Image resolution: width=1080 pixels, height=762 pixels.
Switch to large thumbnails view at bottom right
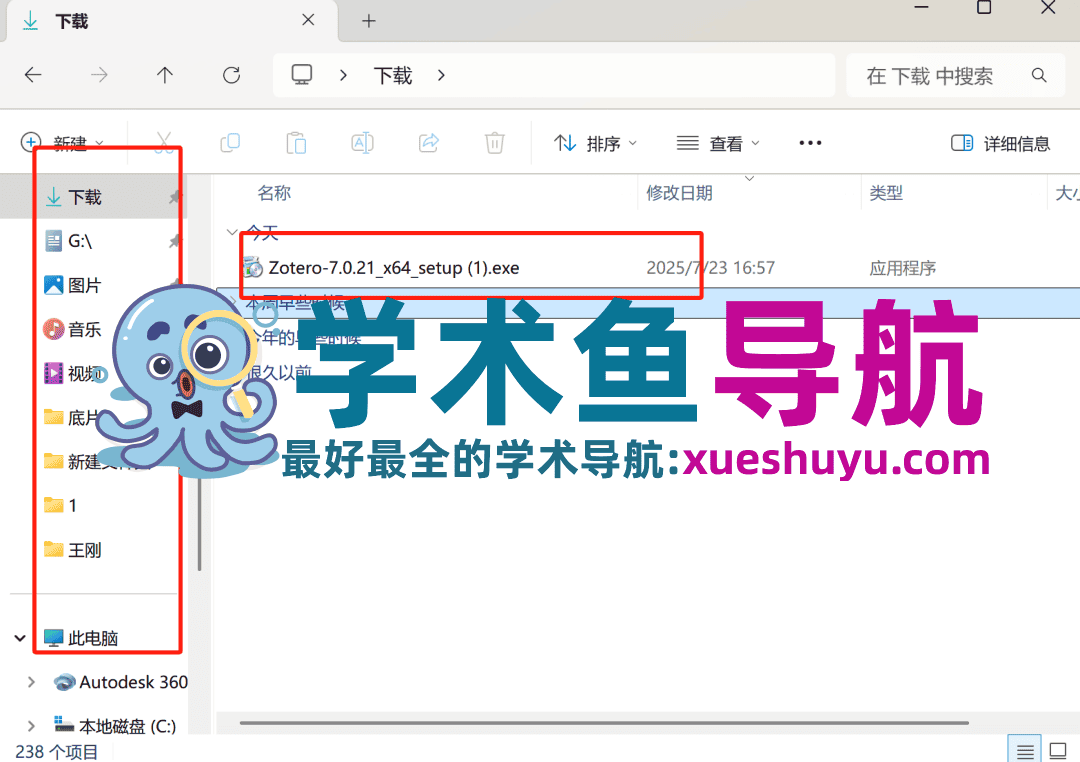[1058, 748]
